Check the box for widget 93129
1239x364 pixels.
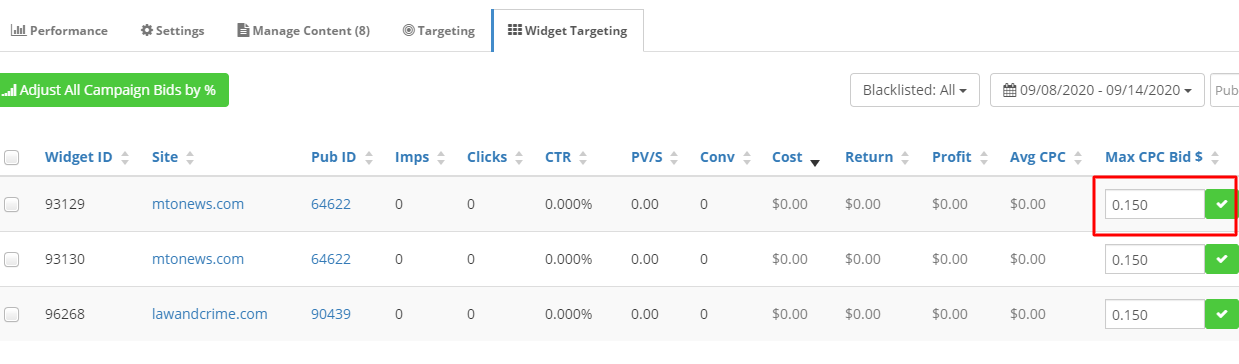click(12, 204)
